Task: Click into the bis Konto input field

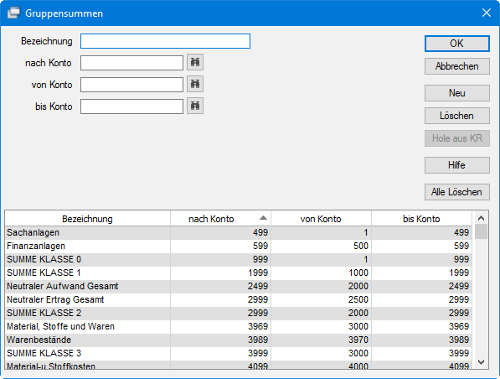Action: tap(132, 106)
